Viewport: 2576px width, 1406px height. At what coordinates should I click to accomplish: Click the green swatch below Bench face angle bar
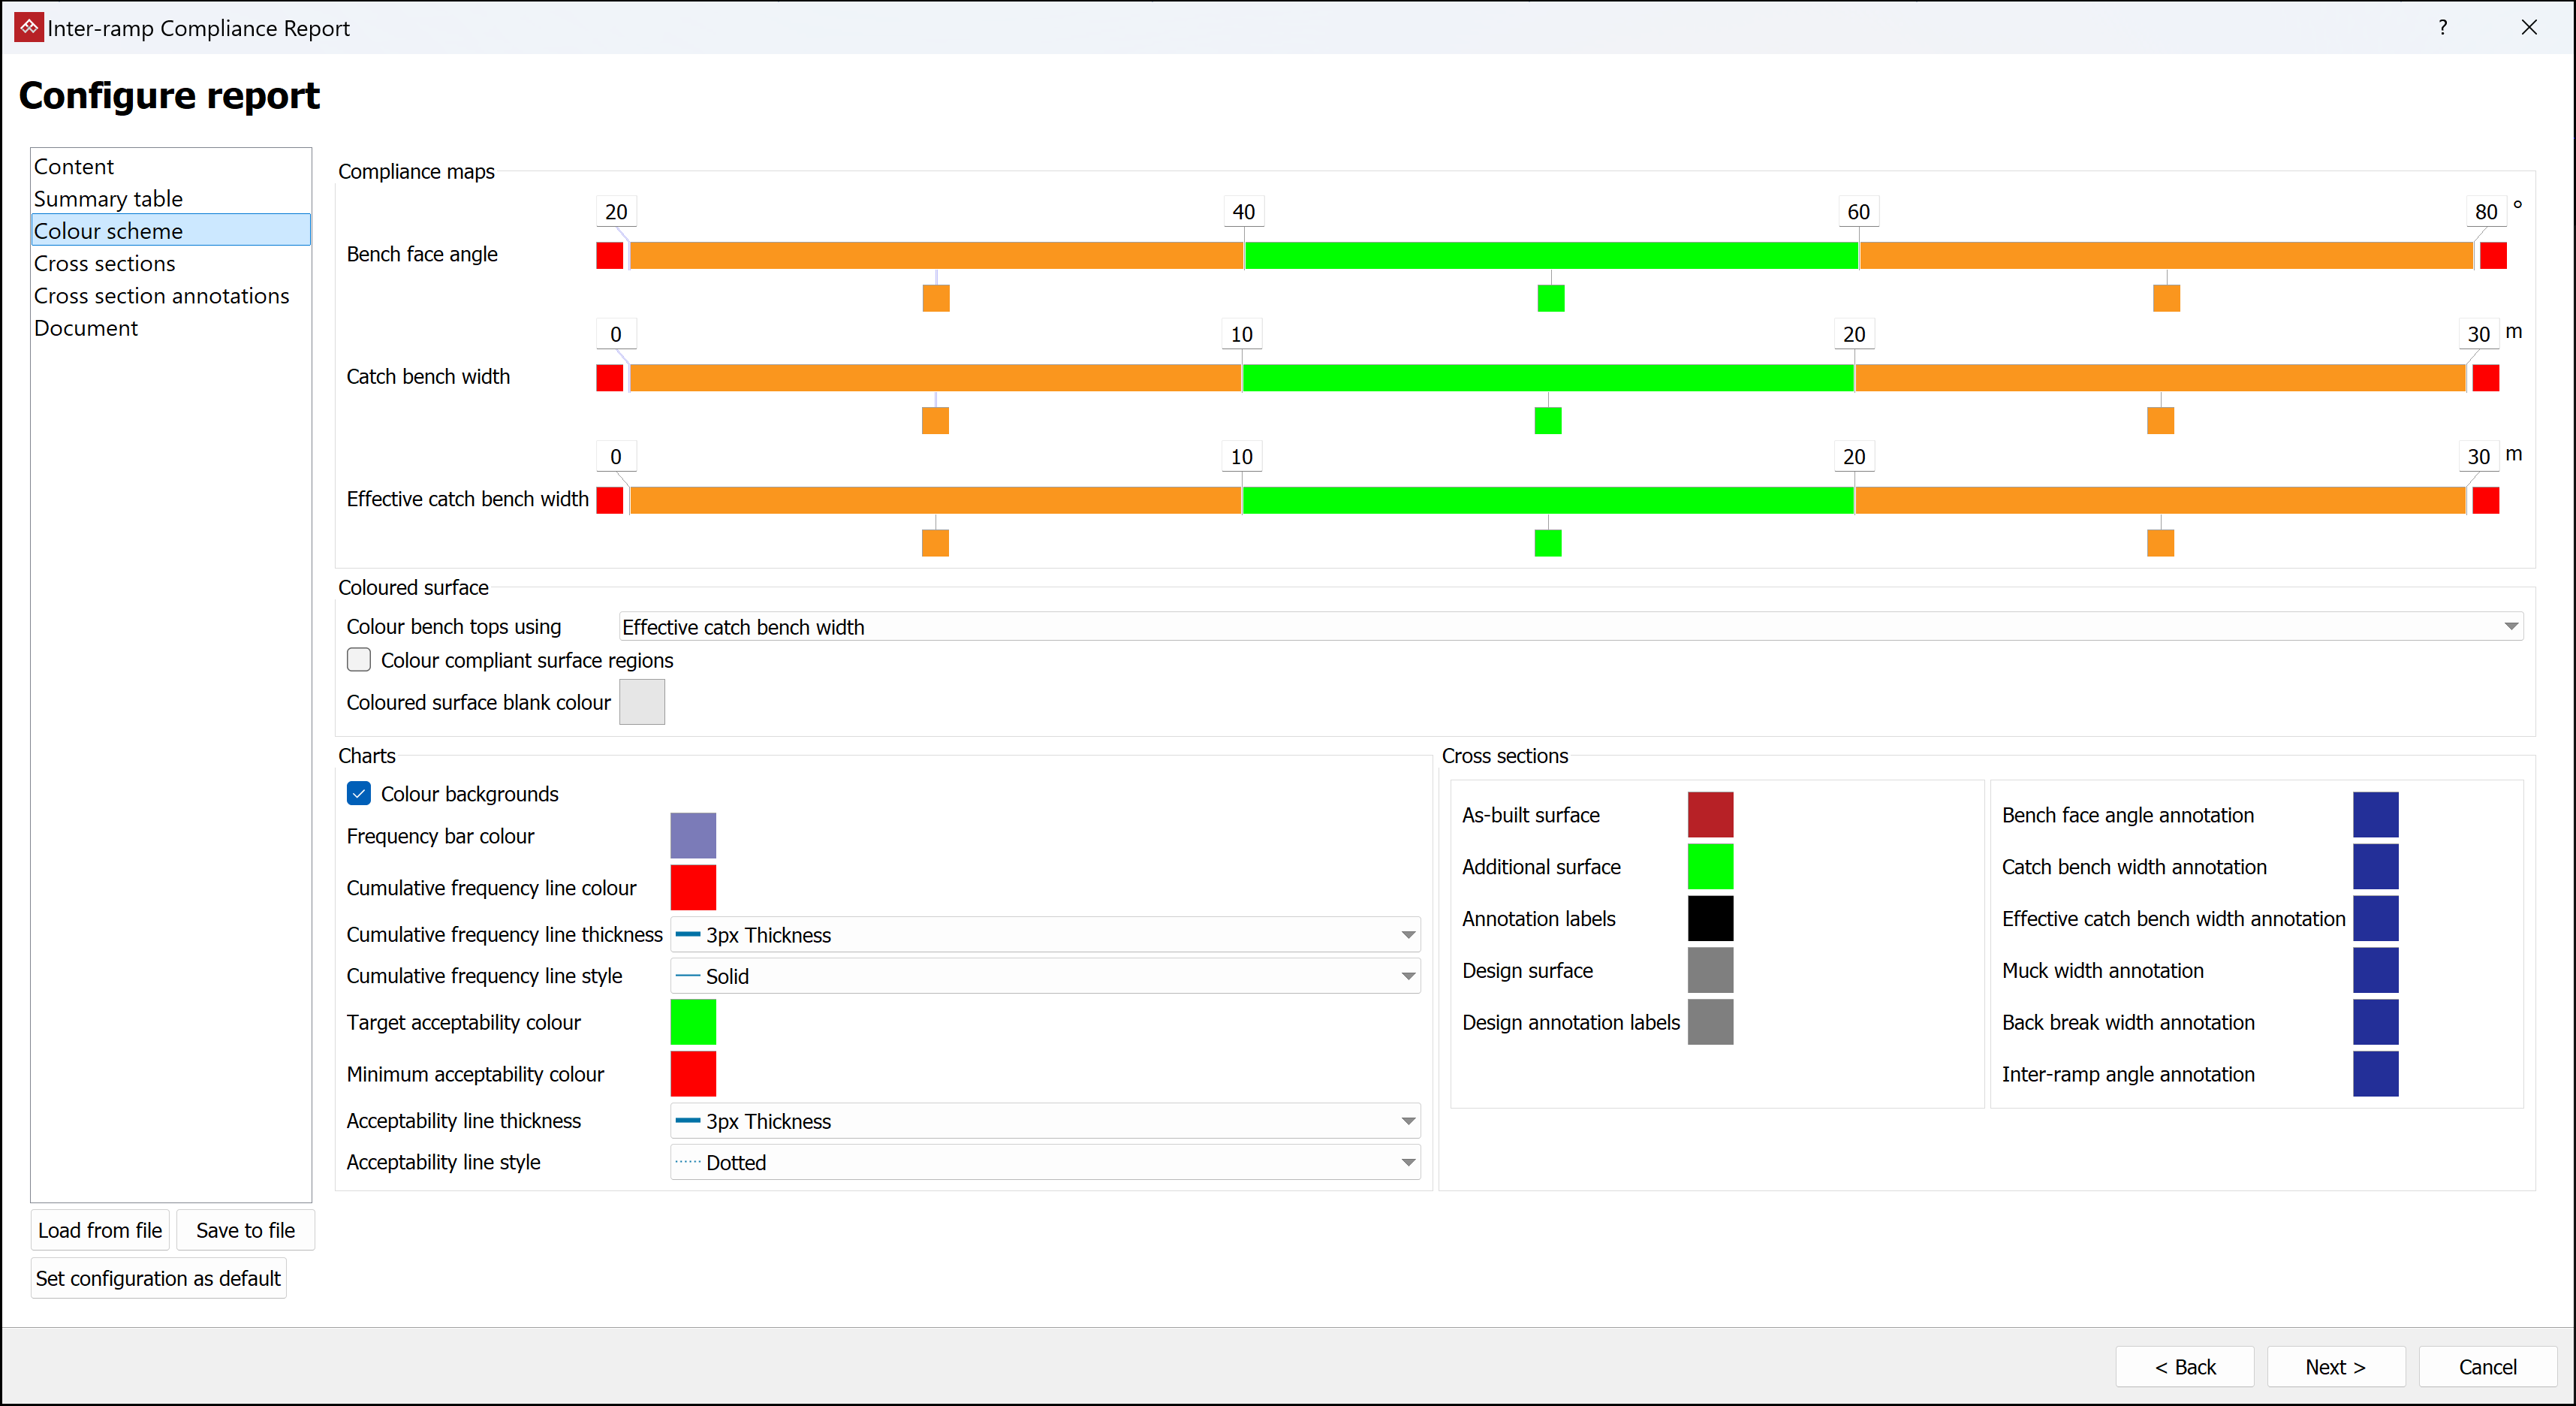point(1550,298)
